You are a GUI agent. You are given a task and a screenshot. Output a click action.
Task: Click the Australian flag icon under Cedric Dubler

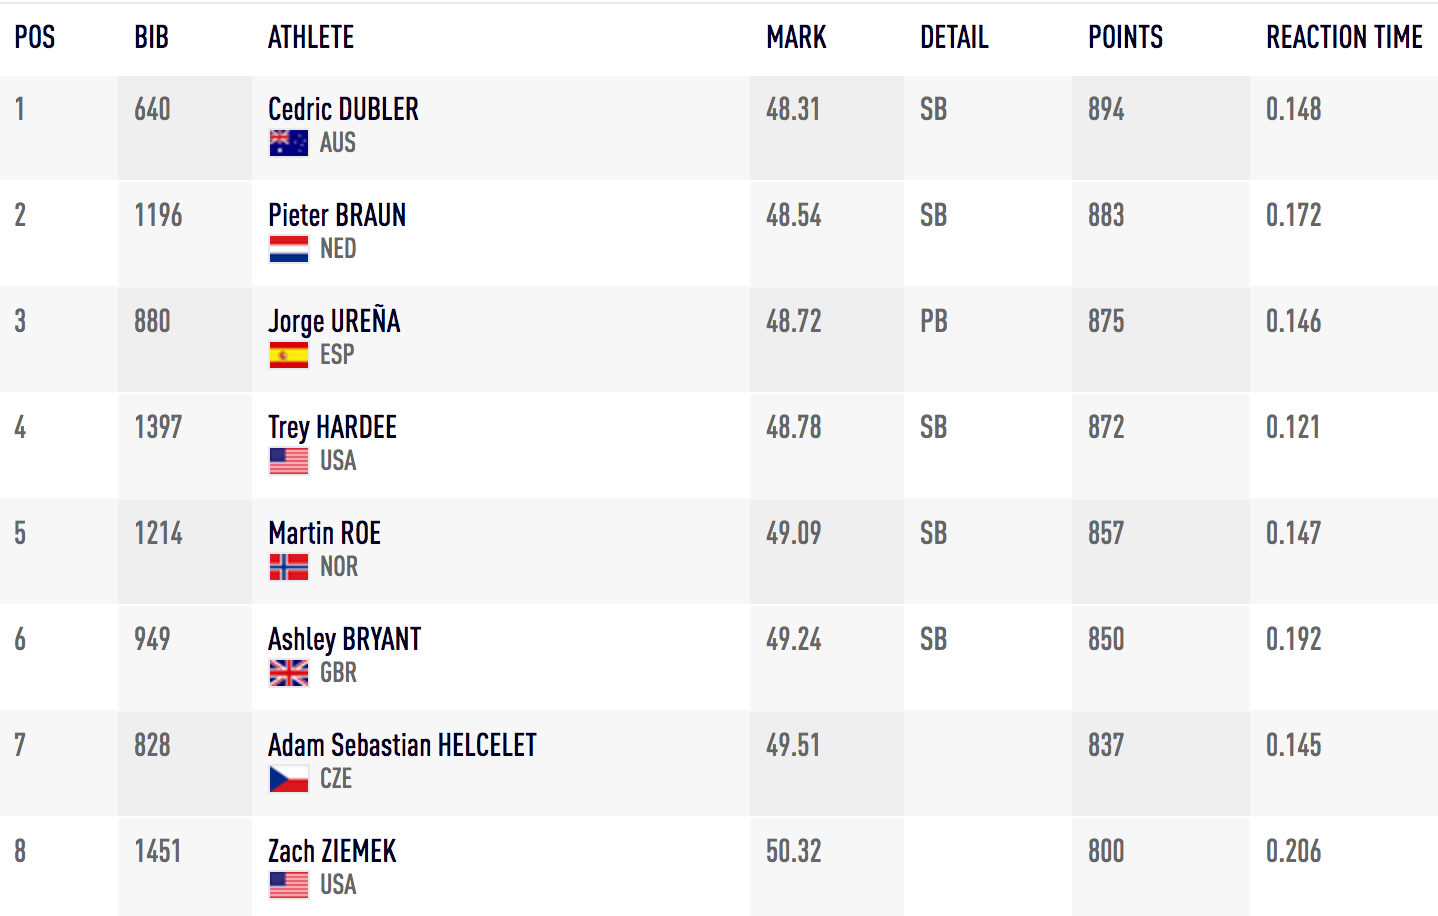288,143
